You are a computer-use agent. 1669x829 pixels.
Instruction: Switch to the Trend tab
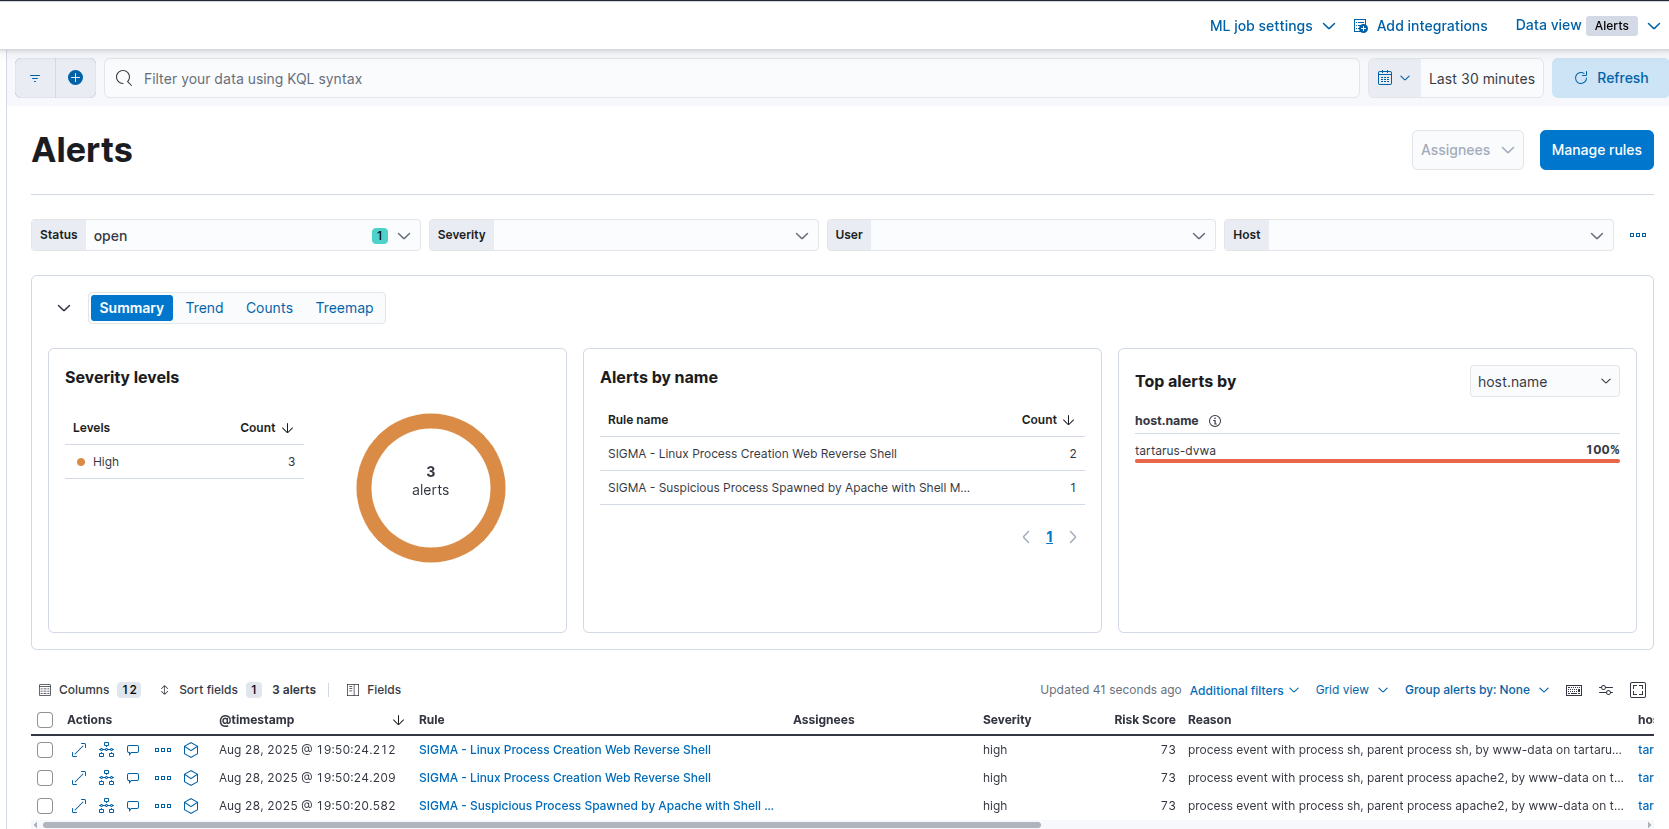point(204,308)
